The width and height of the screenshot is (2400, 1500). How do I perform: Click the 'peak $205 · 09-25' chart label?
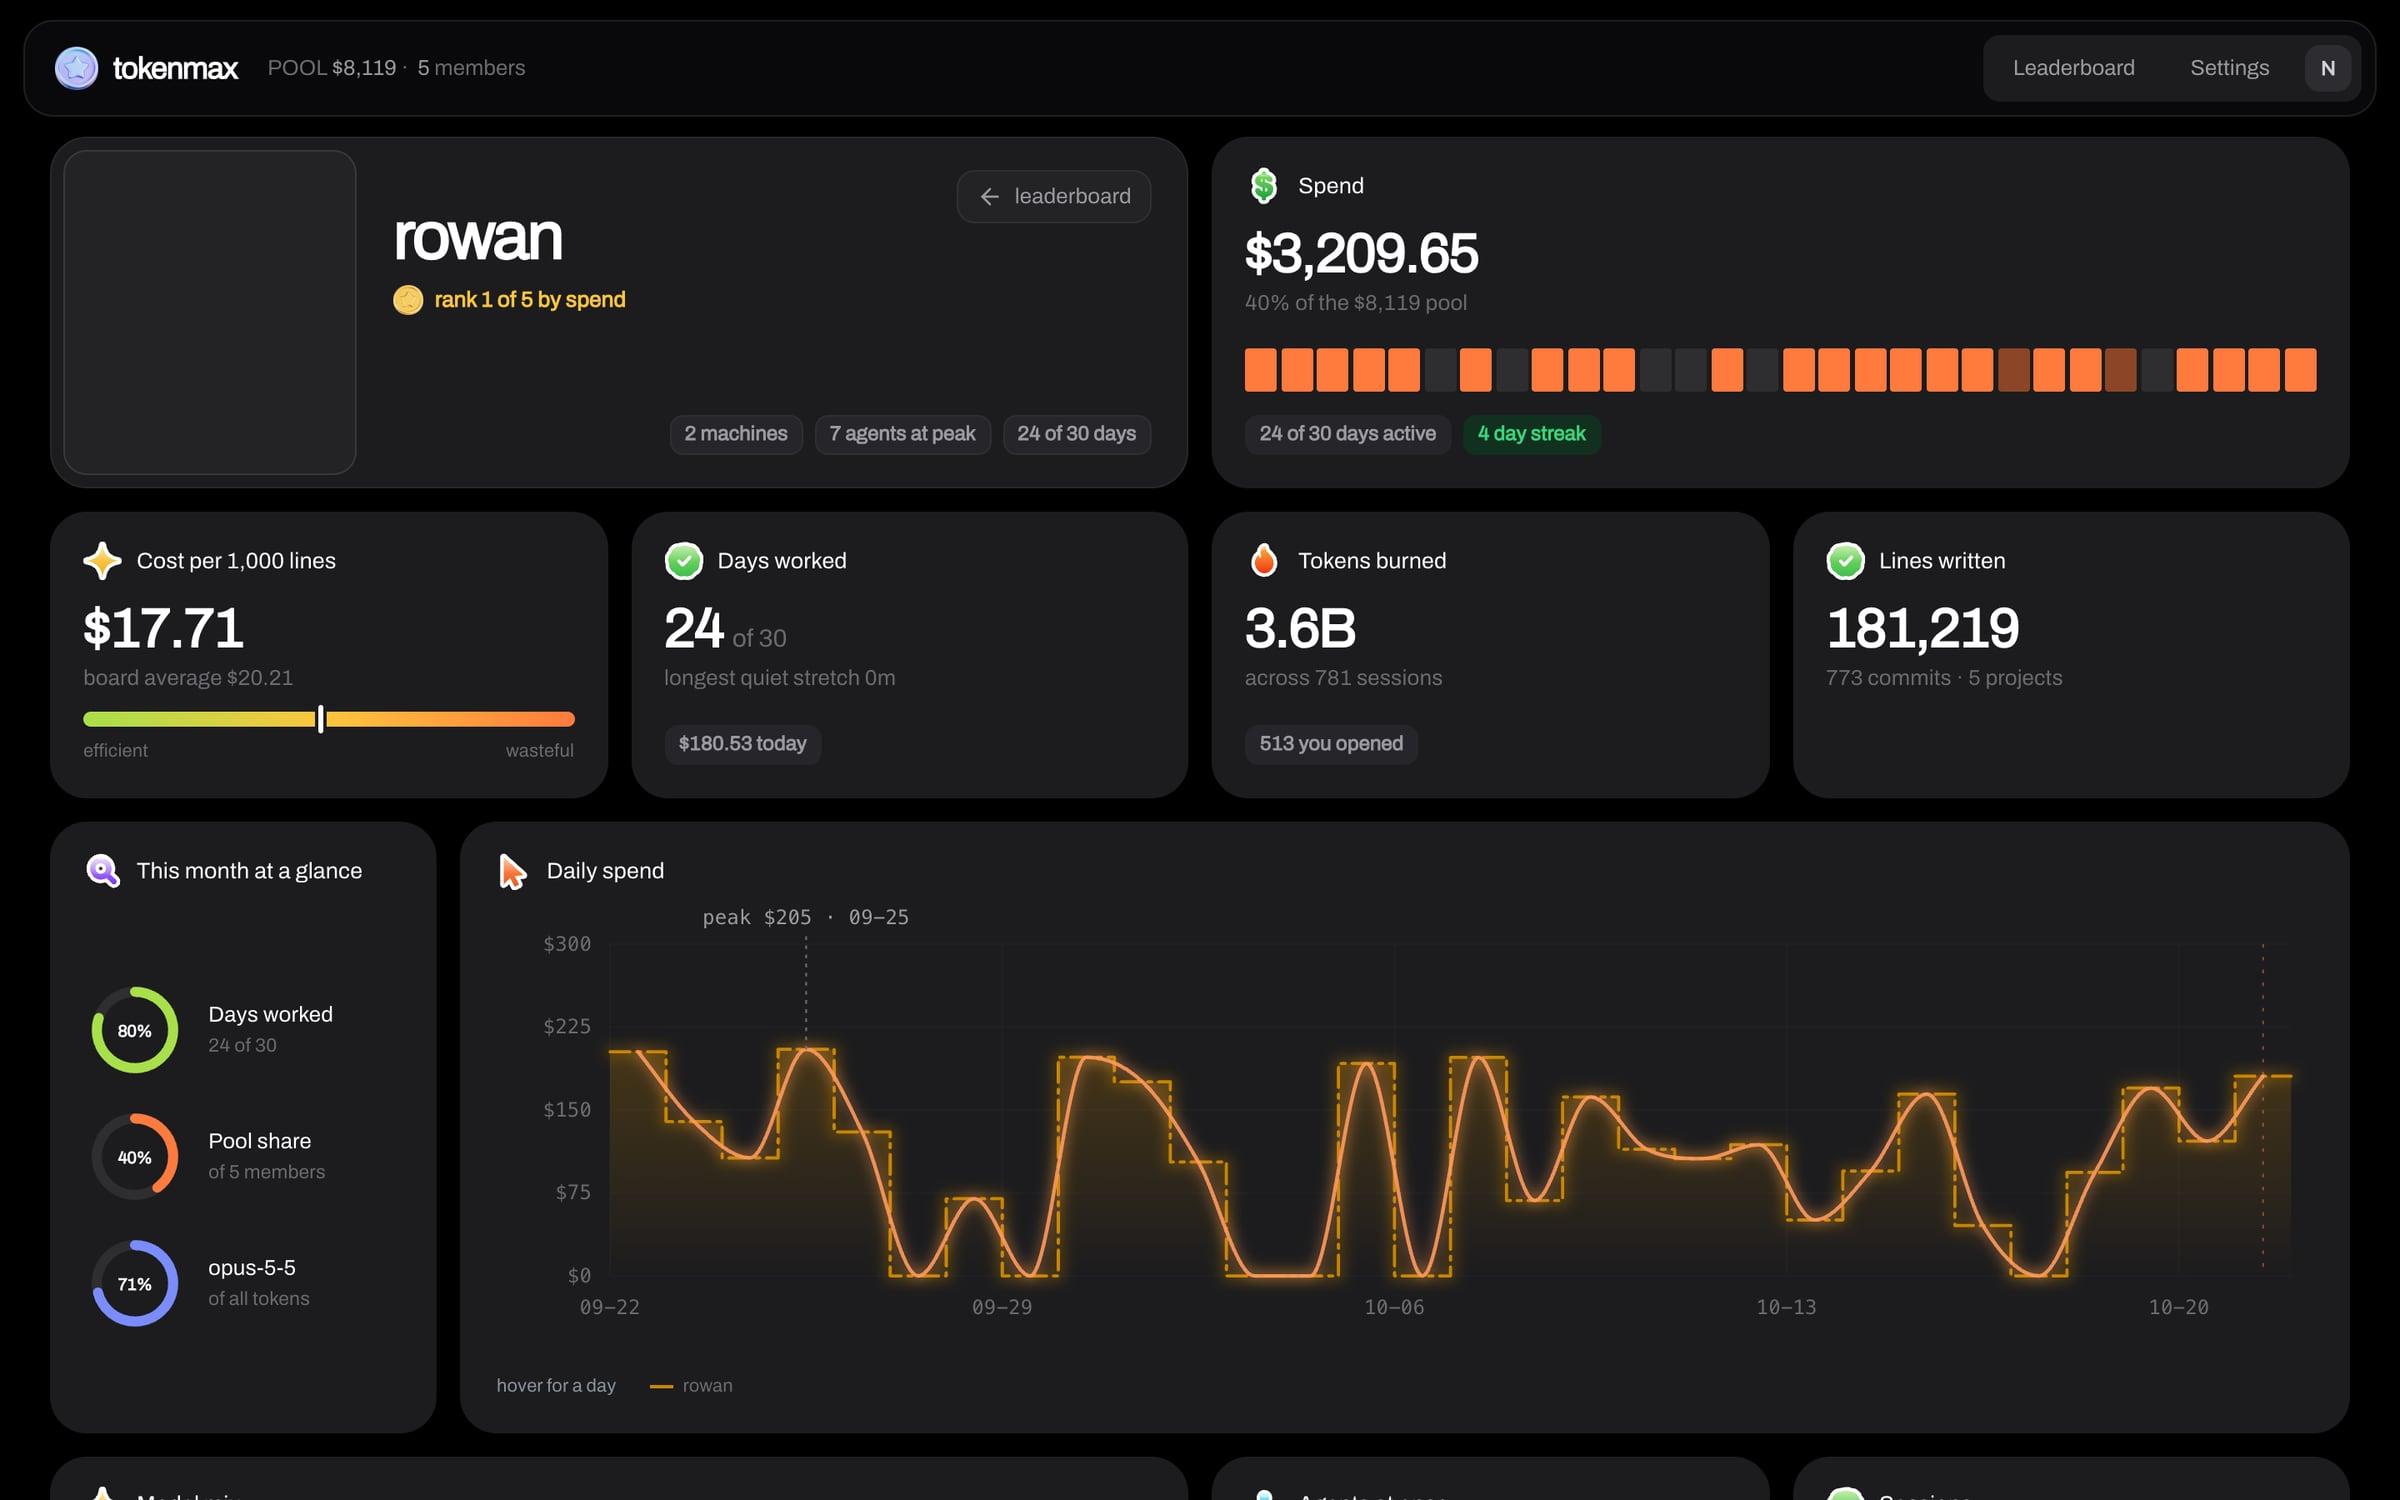point(805,917)
